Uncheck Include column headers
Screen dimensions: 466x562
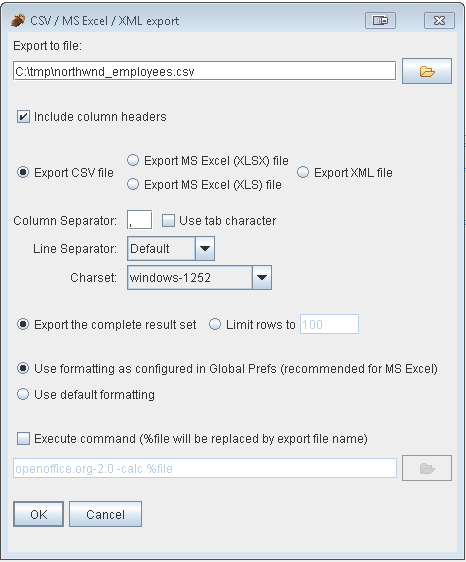23,117
